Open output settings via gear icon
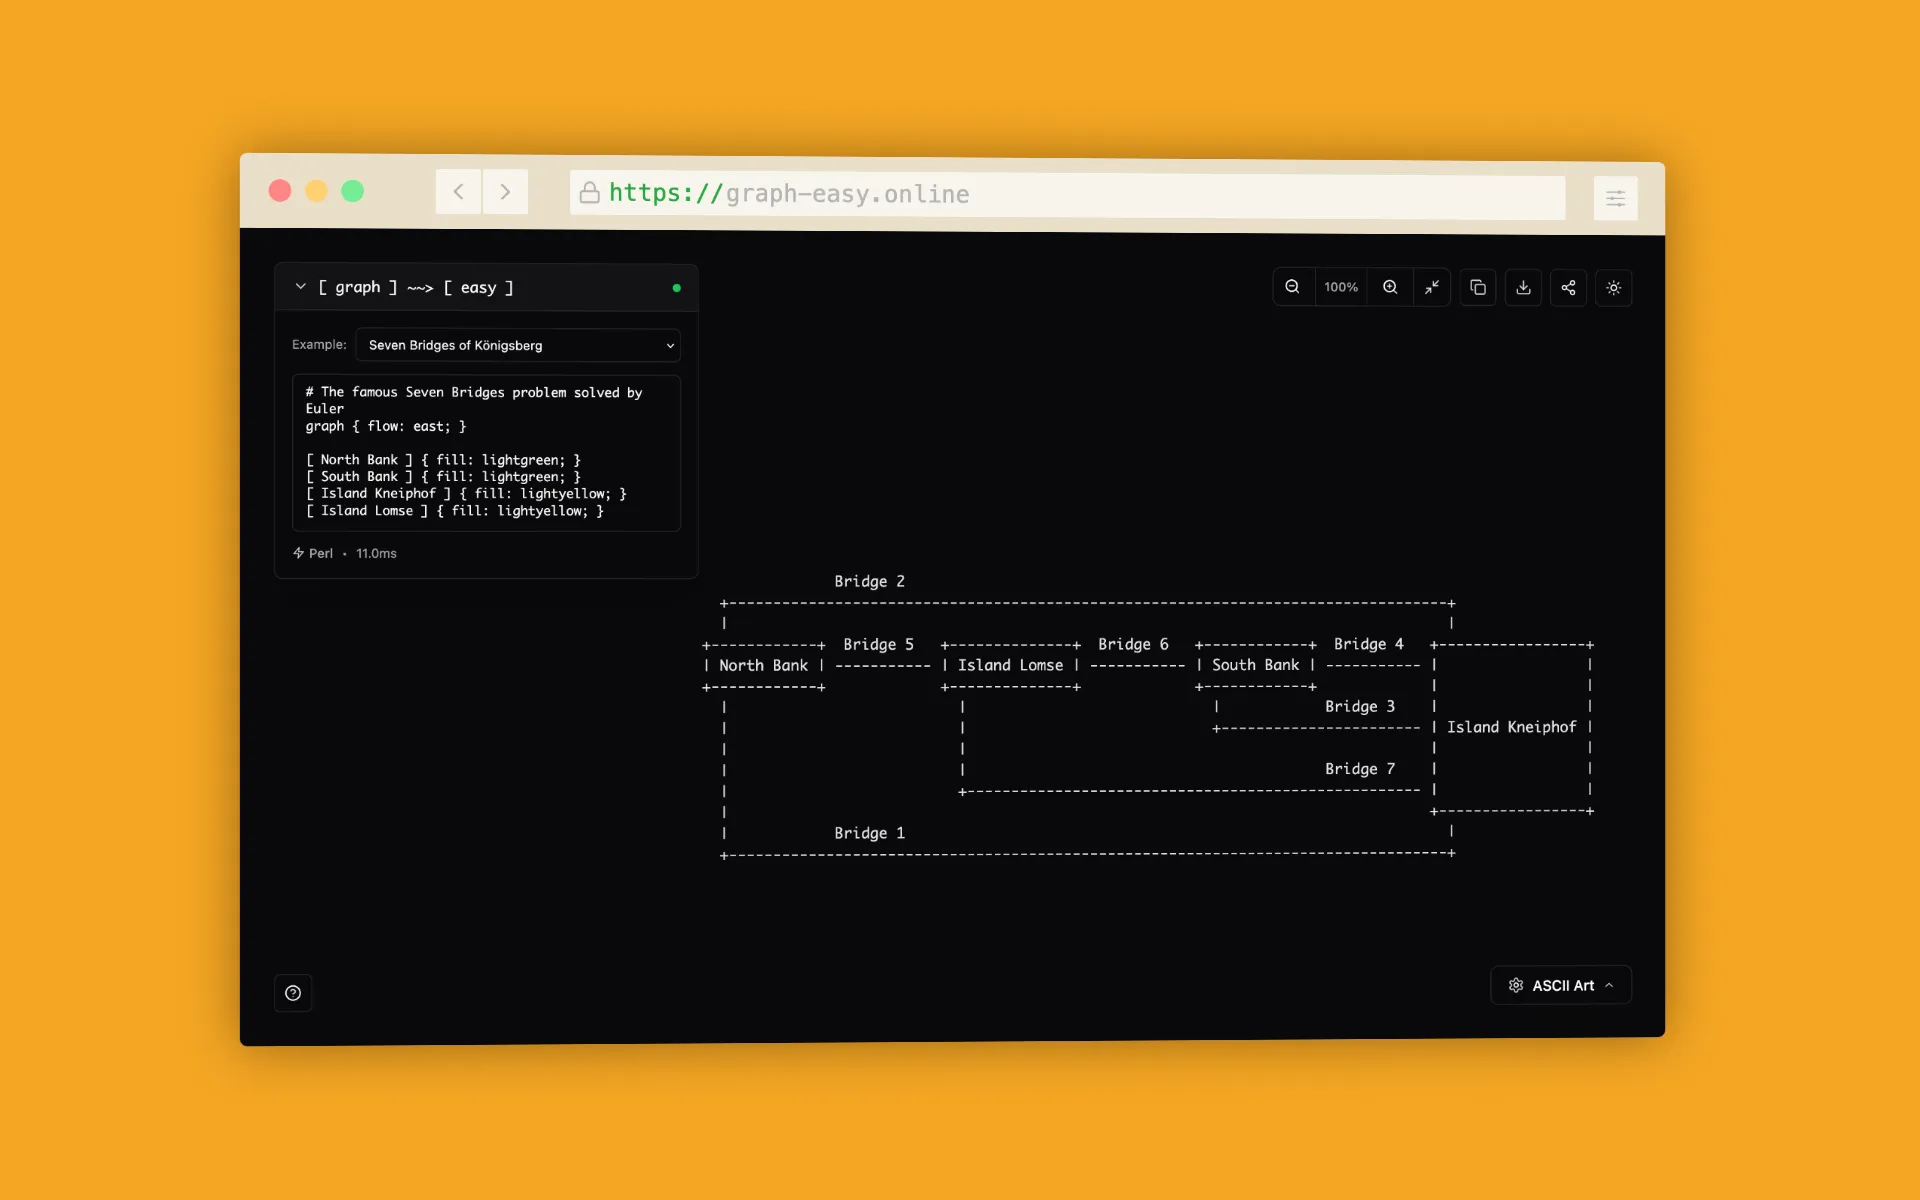1920x1200 pixels. click(x=1515, y=985)
